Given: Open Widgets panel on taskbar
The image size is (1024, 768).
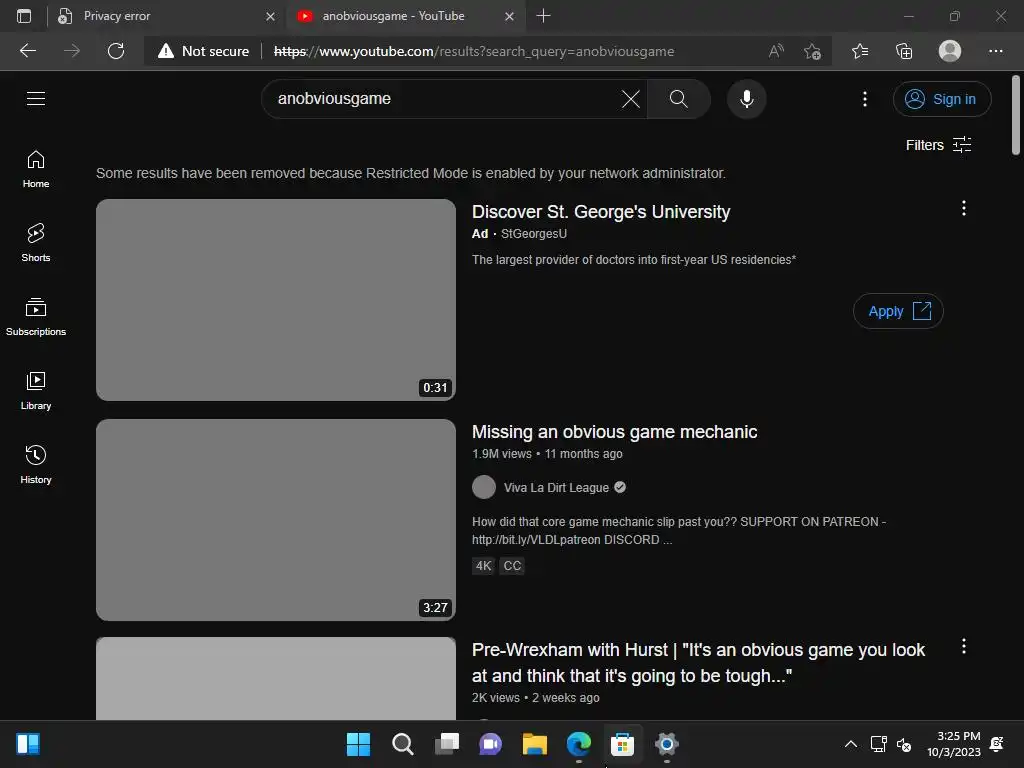Looking at the screenshot, I should coord(27,744).
